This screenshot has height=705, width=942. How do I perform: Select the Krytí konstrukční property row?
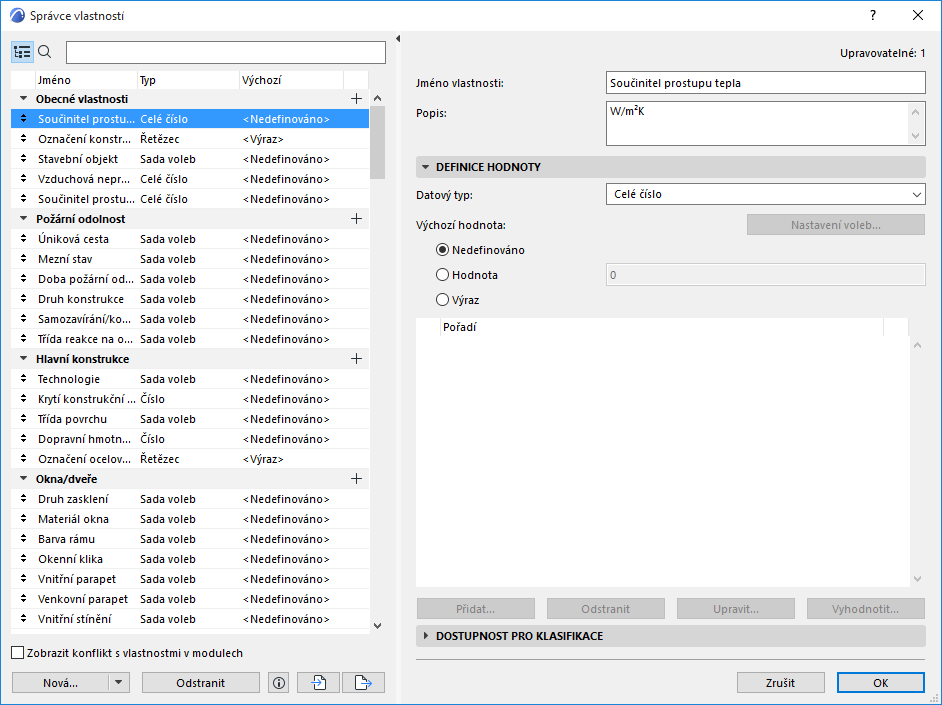coord(190,399)
